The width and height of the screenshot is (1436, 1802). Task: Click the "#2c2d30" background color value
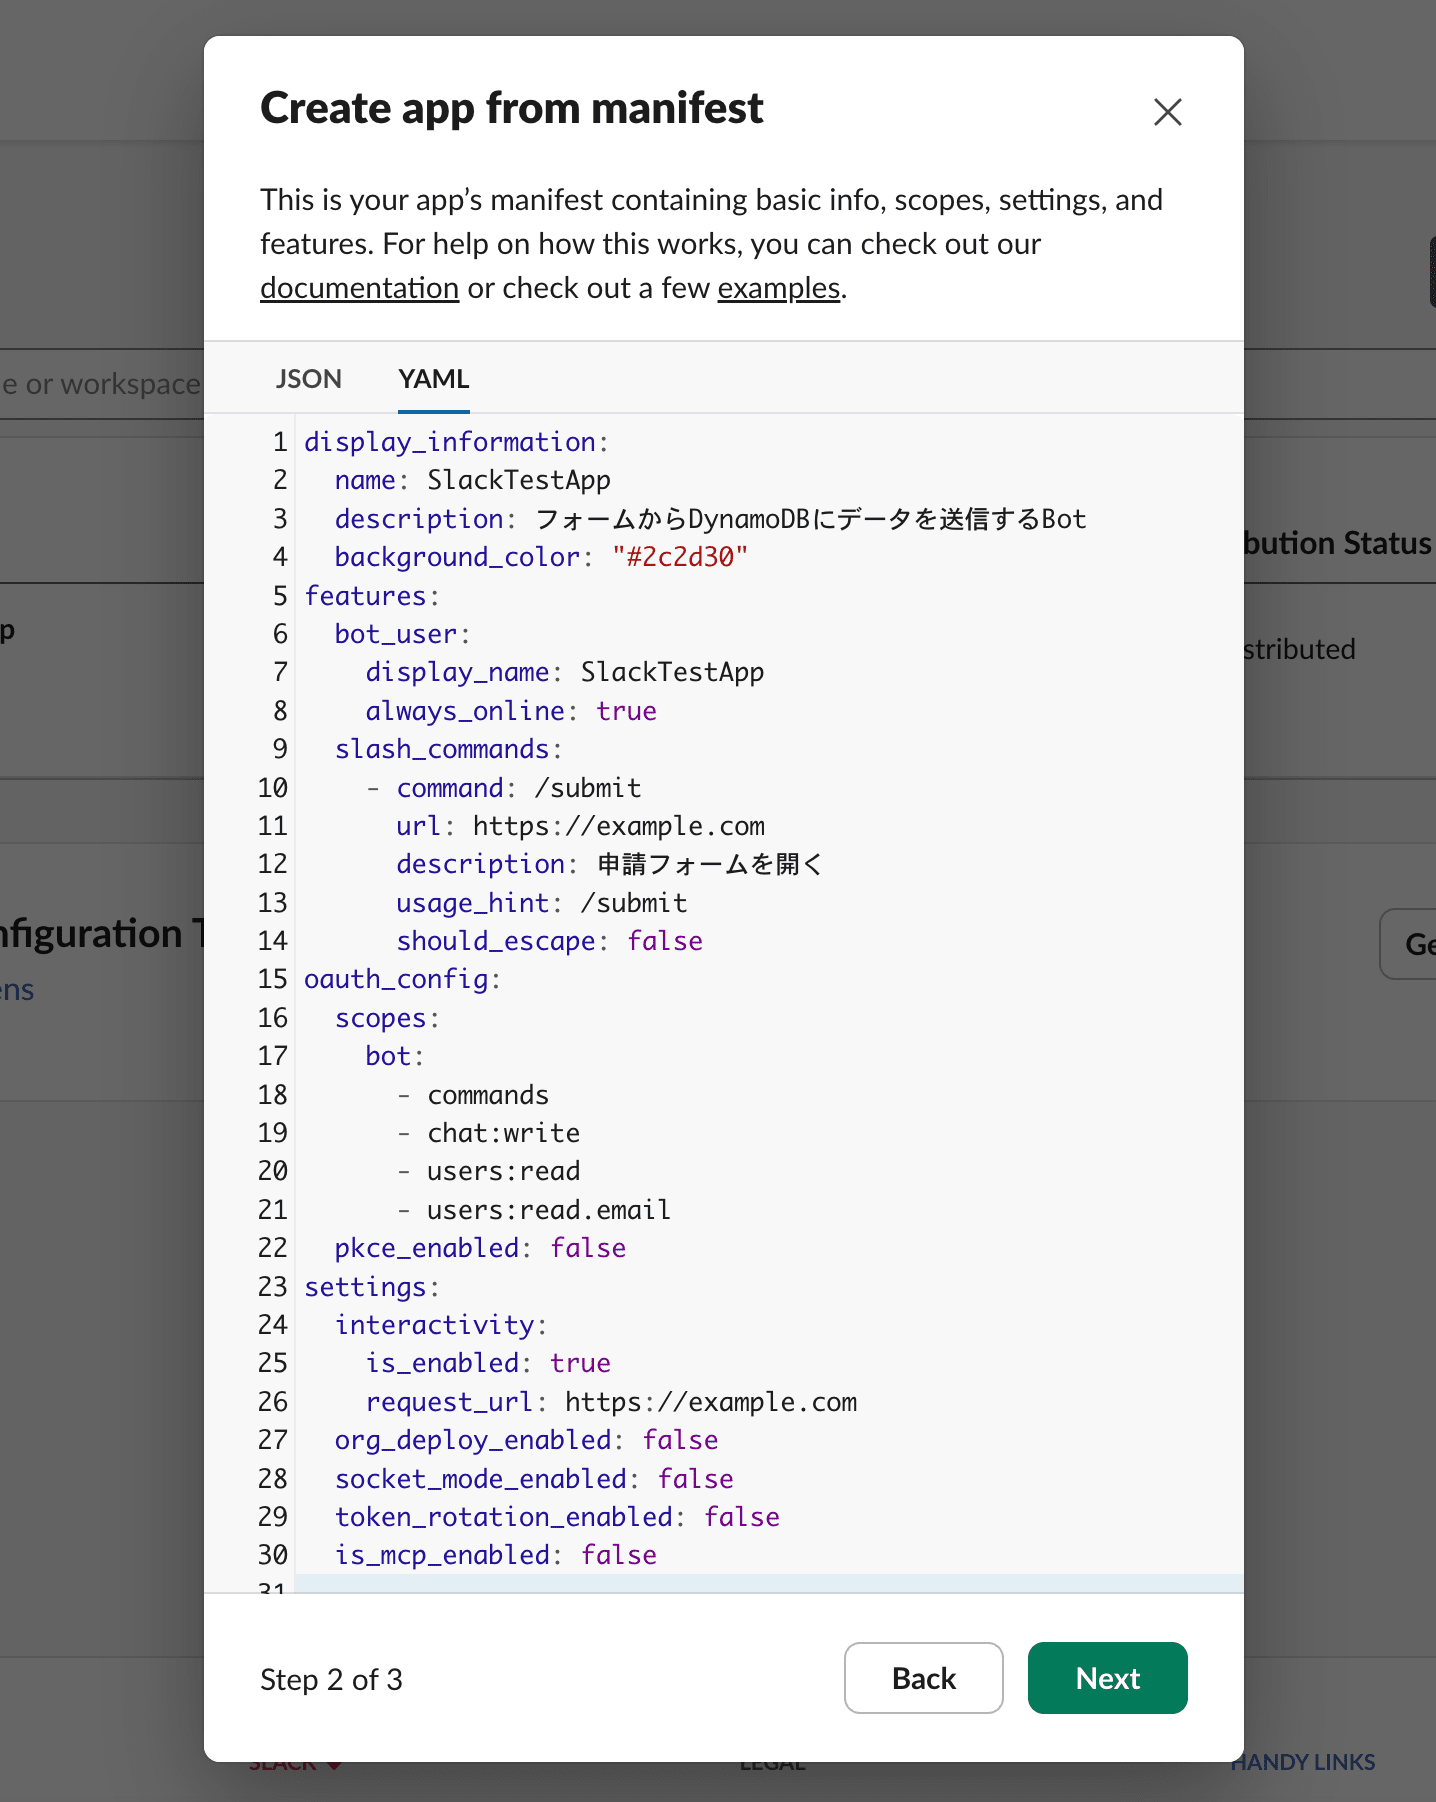pos(679,557)
